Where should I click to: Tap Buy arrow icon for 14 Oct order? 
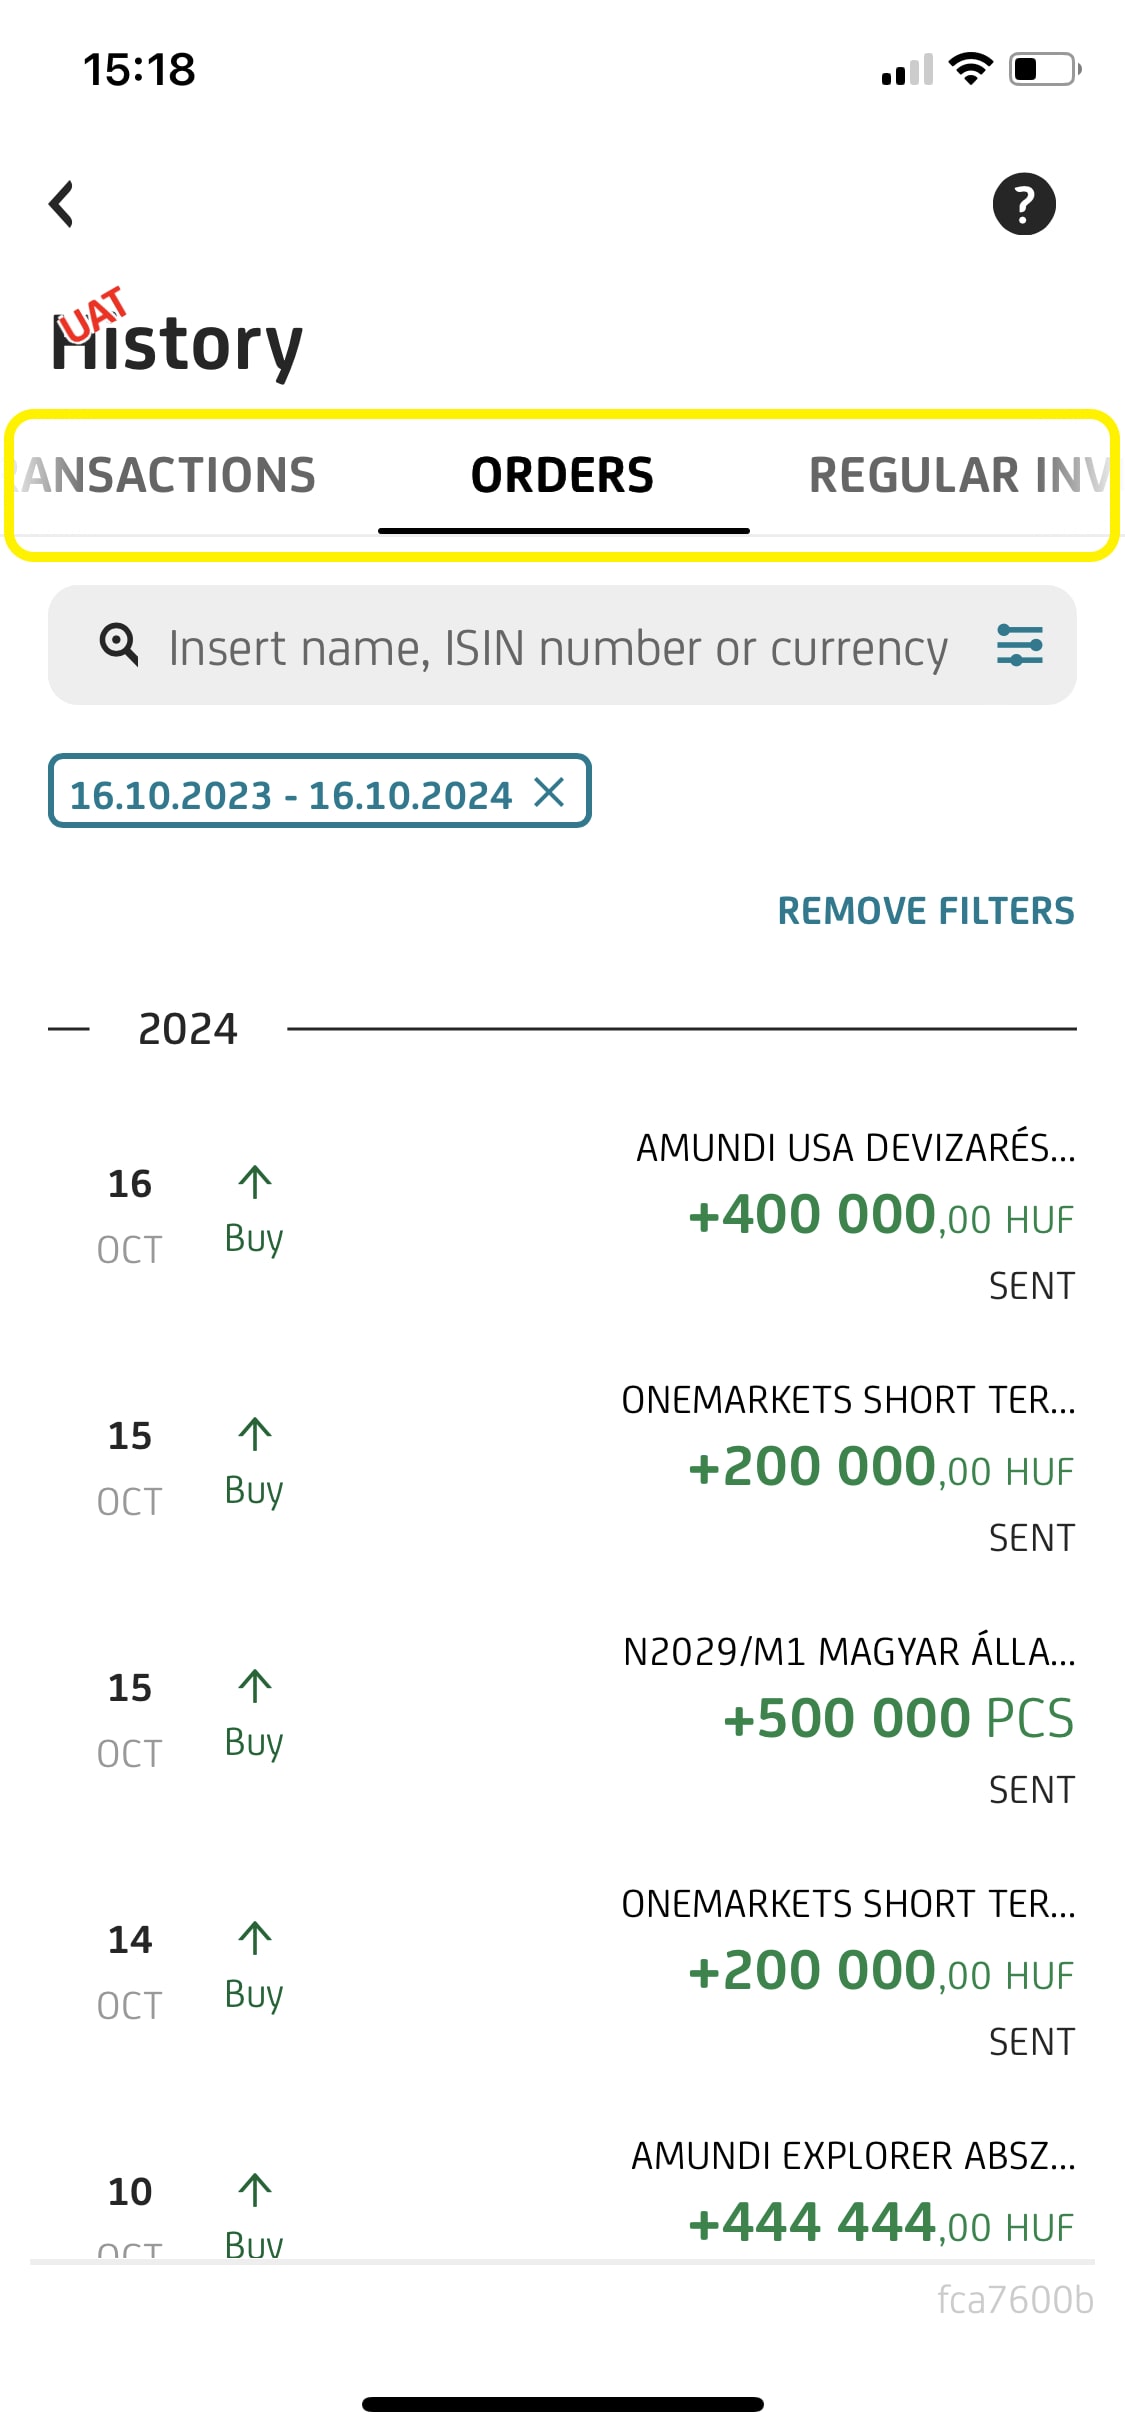pyautogui.click(x=255, y=1938)
